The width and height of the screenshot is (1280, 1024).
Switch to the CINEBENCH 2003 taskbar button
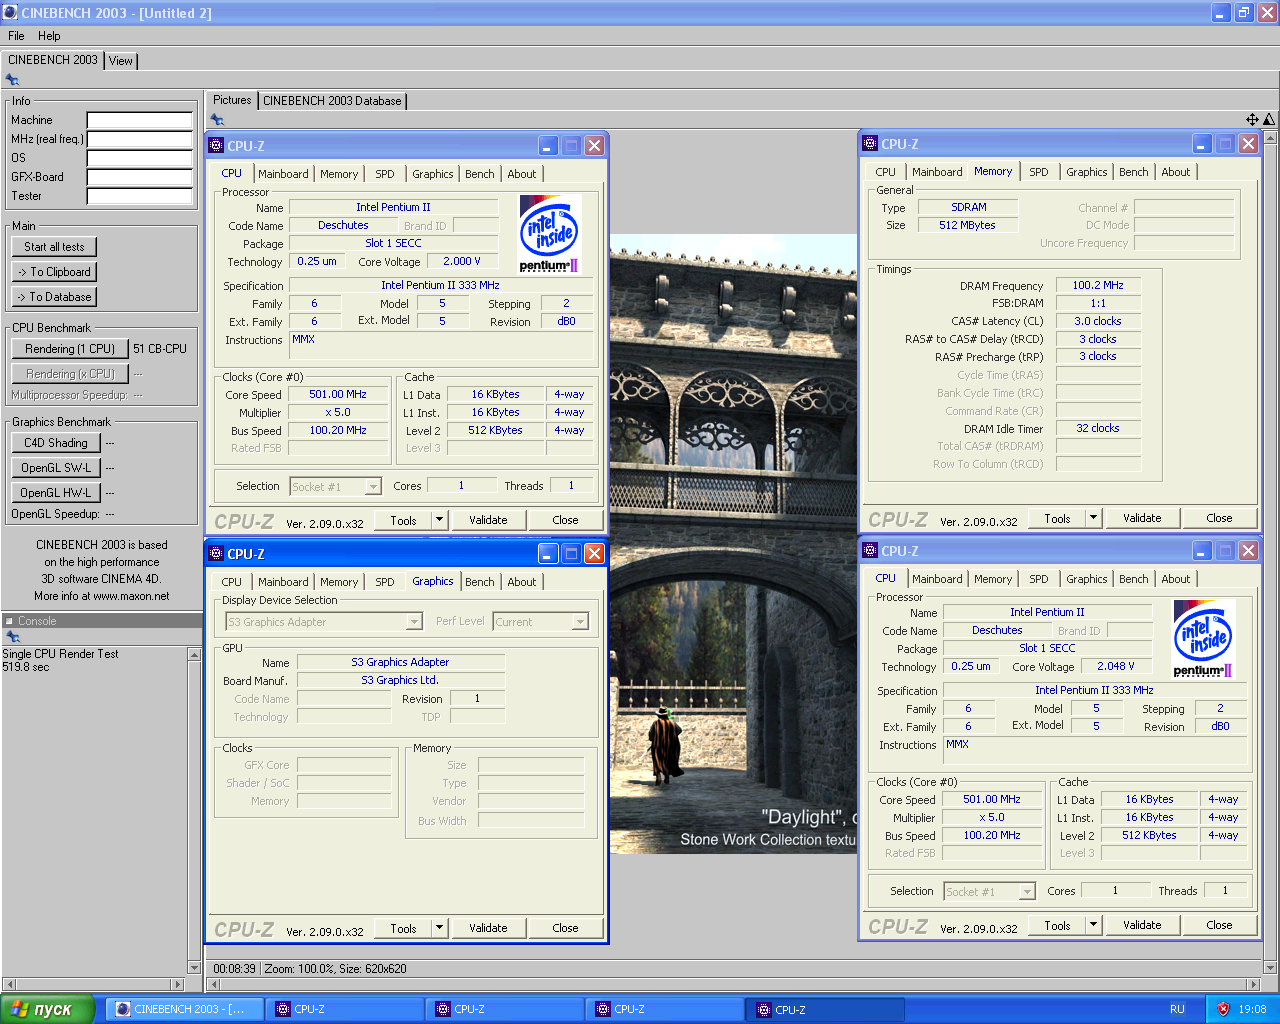point(185,1009)
